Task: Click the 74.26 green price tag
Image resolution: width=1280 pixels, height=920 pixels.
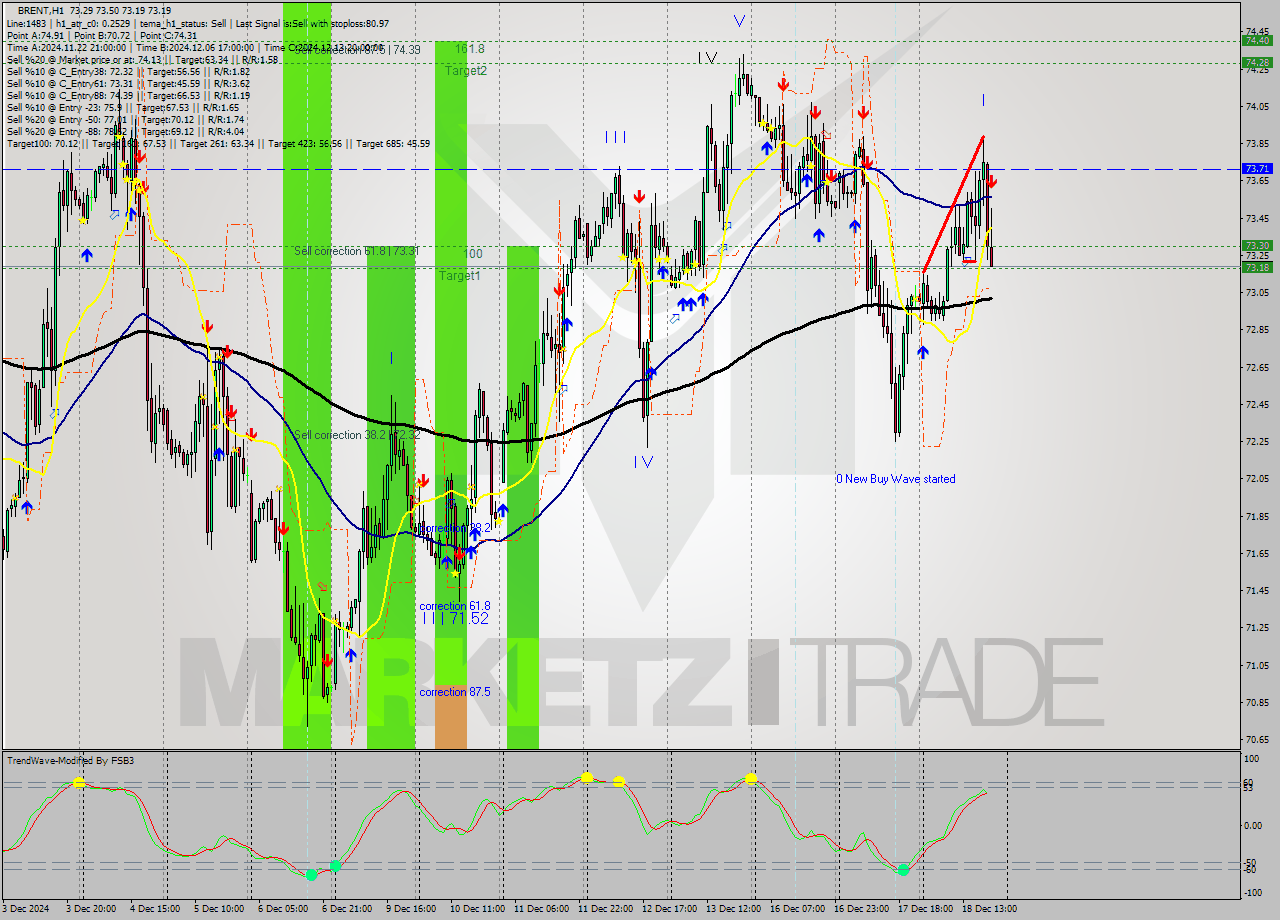Action: click(1257, 62)
